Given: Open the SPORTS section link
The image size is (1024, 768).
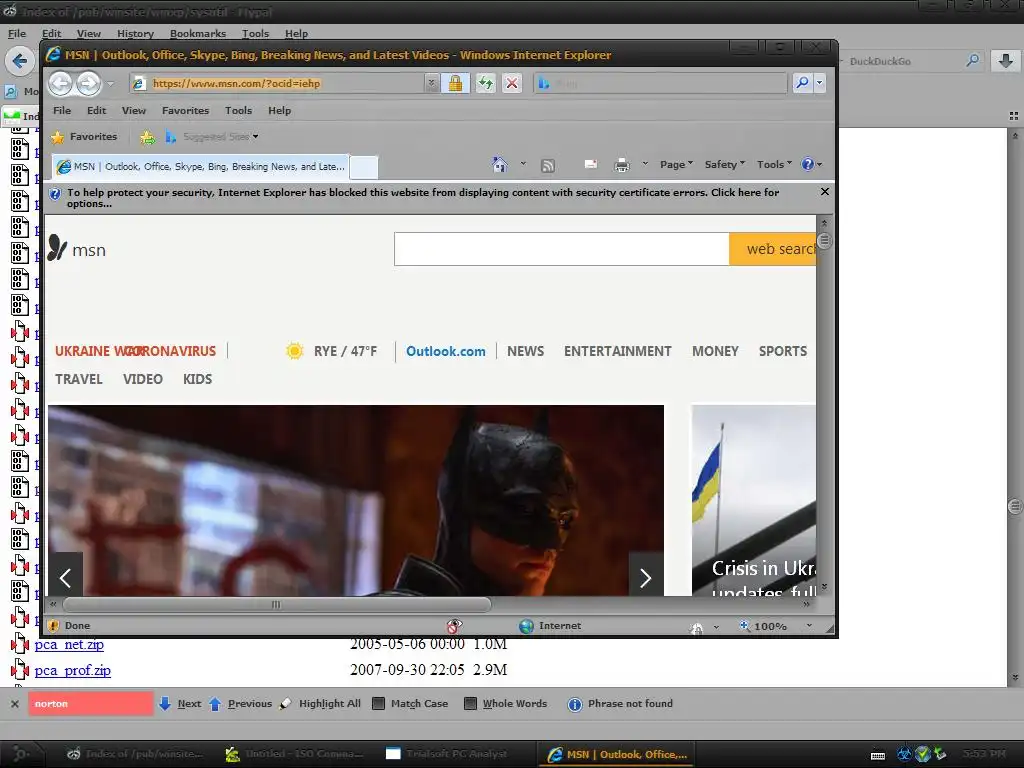Looking at the screenshot, I should [x=783, y=351].
